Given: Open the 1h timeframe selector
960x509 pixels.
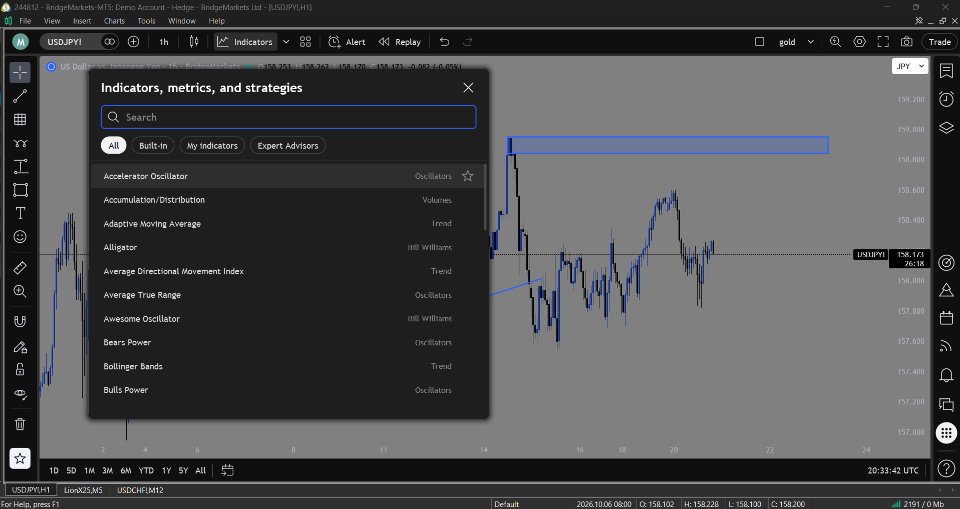Looking at the screenshot, I should 163,42.
